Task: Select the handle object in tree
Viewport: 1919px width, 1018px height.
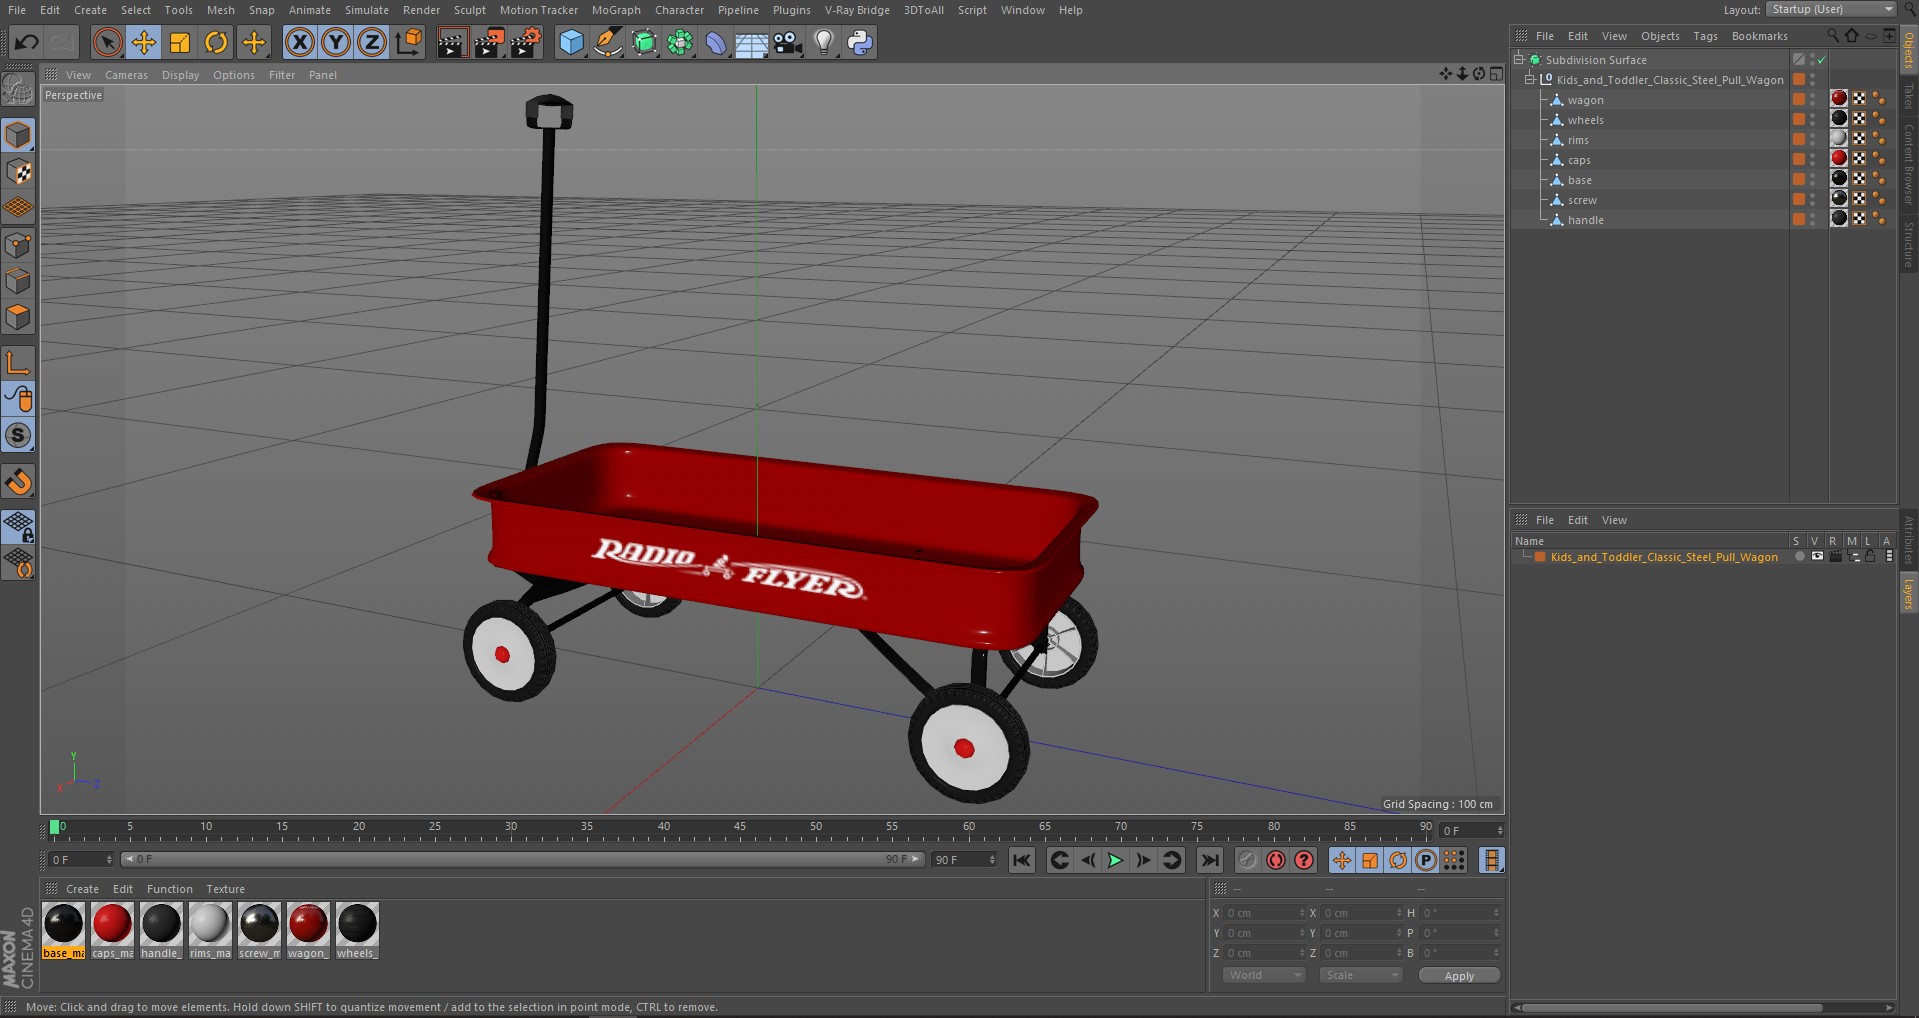Action: 1585,220
